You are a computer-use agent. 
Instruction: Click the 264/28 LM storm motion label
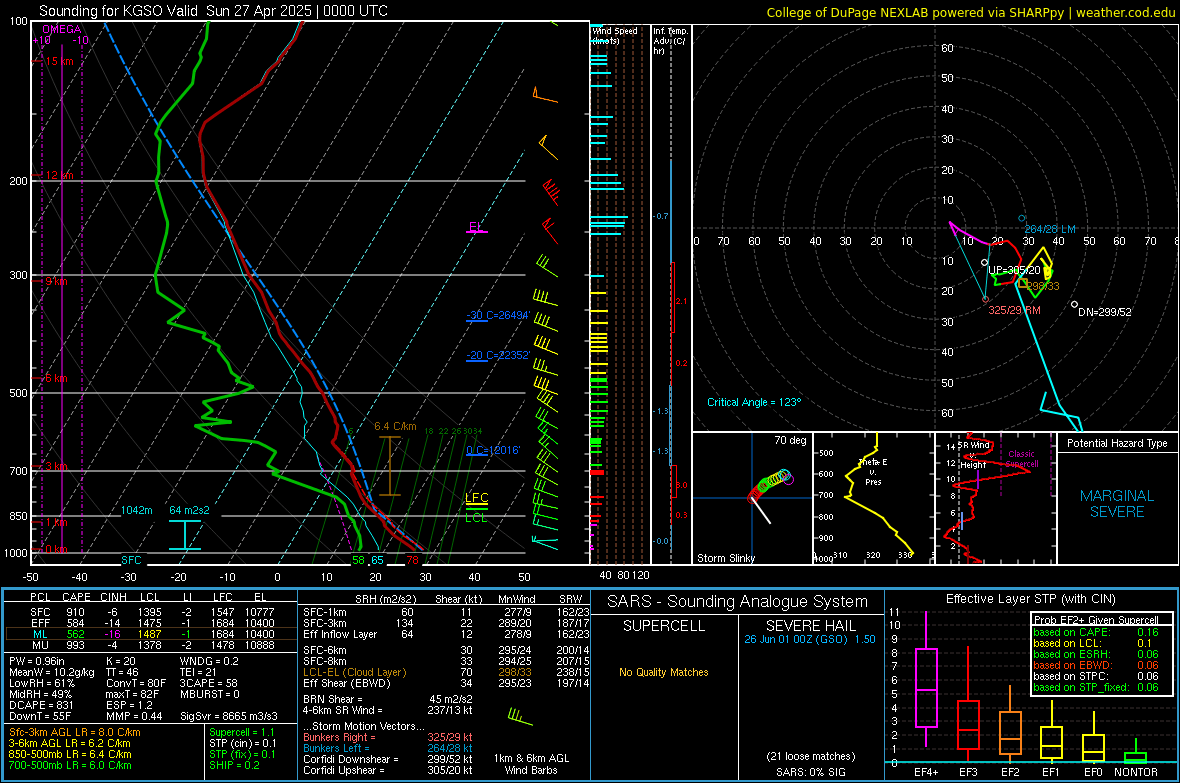click(x=1050, y=229)
